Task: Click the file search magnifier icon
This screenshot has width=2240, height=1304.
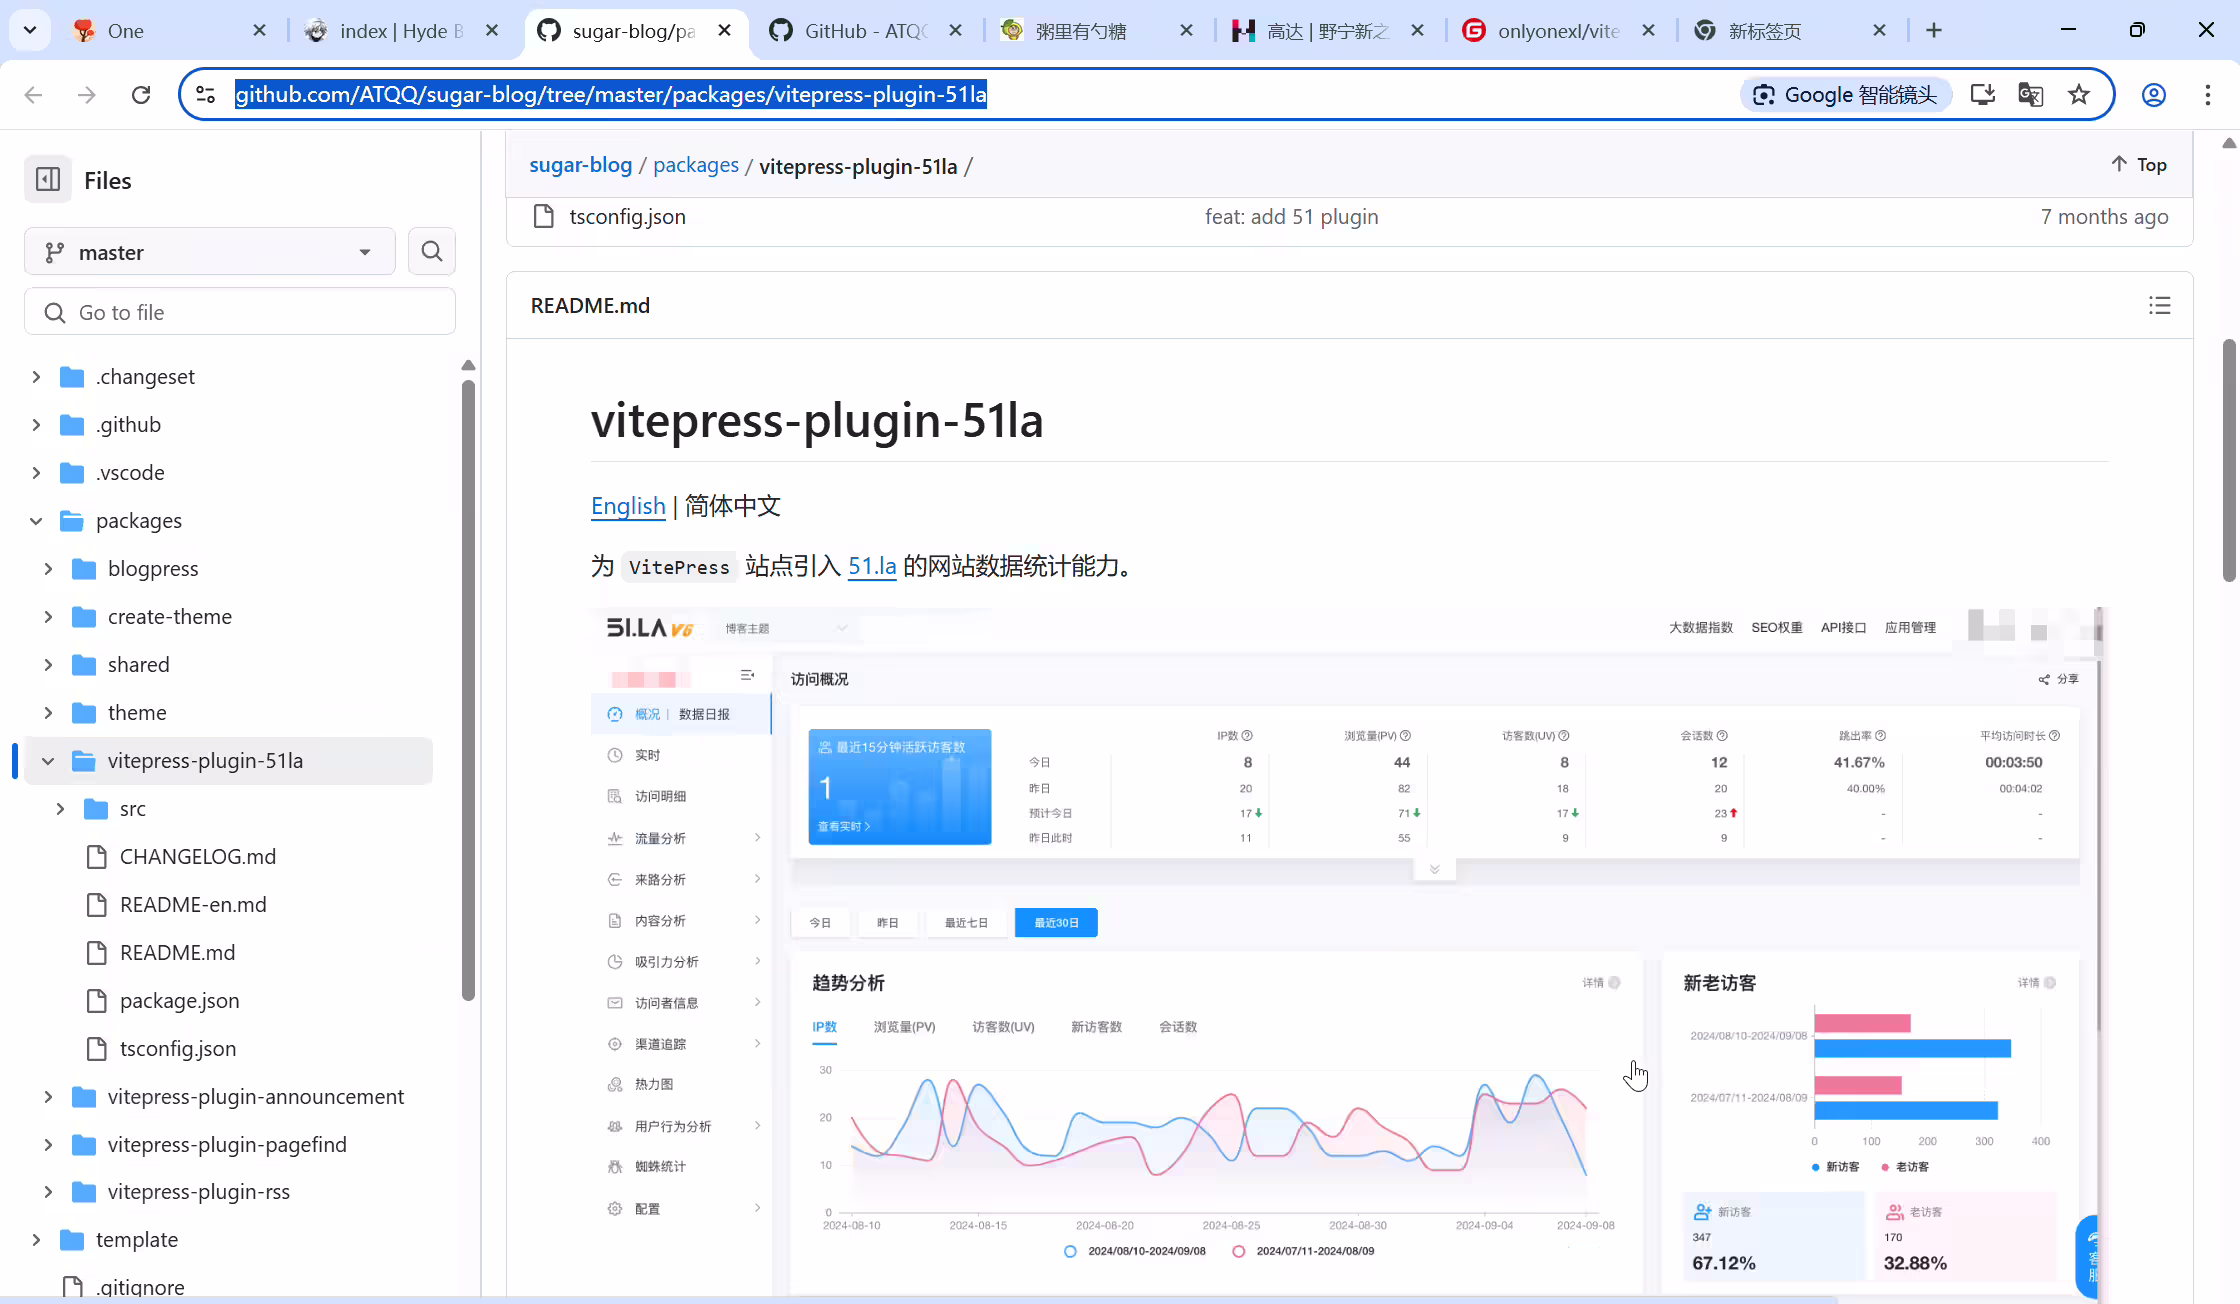Action: 432,251
